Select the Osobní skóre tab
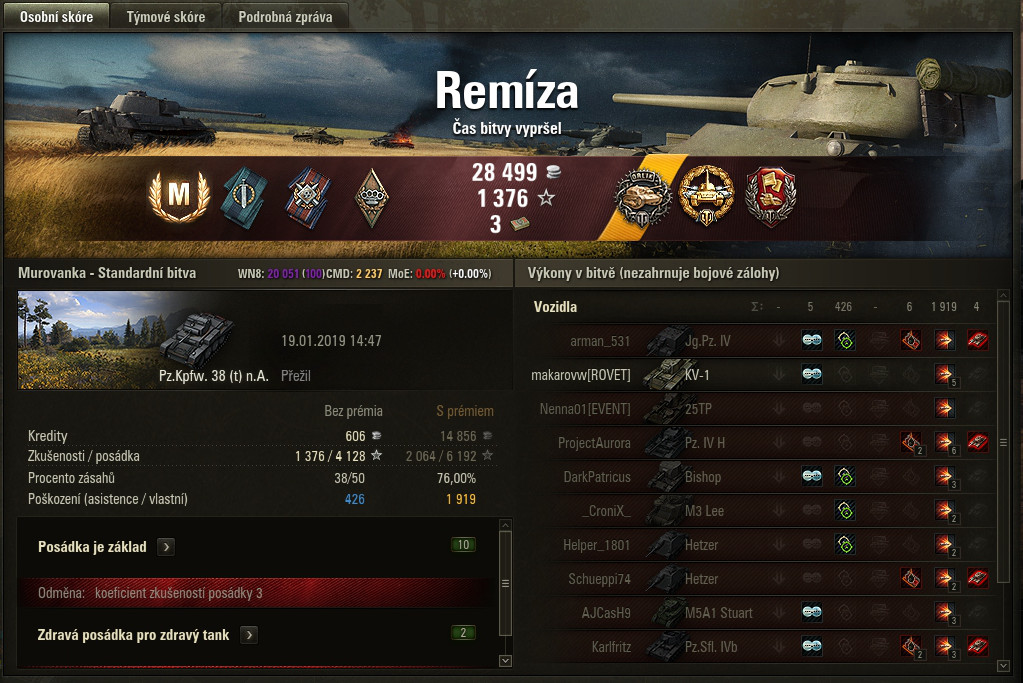The image size is (1023, 683). [56, 17]
